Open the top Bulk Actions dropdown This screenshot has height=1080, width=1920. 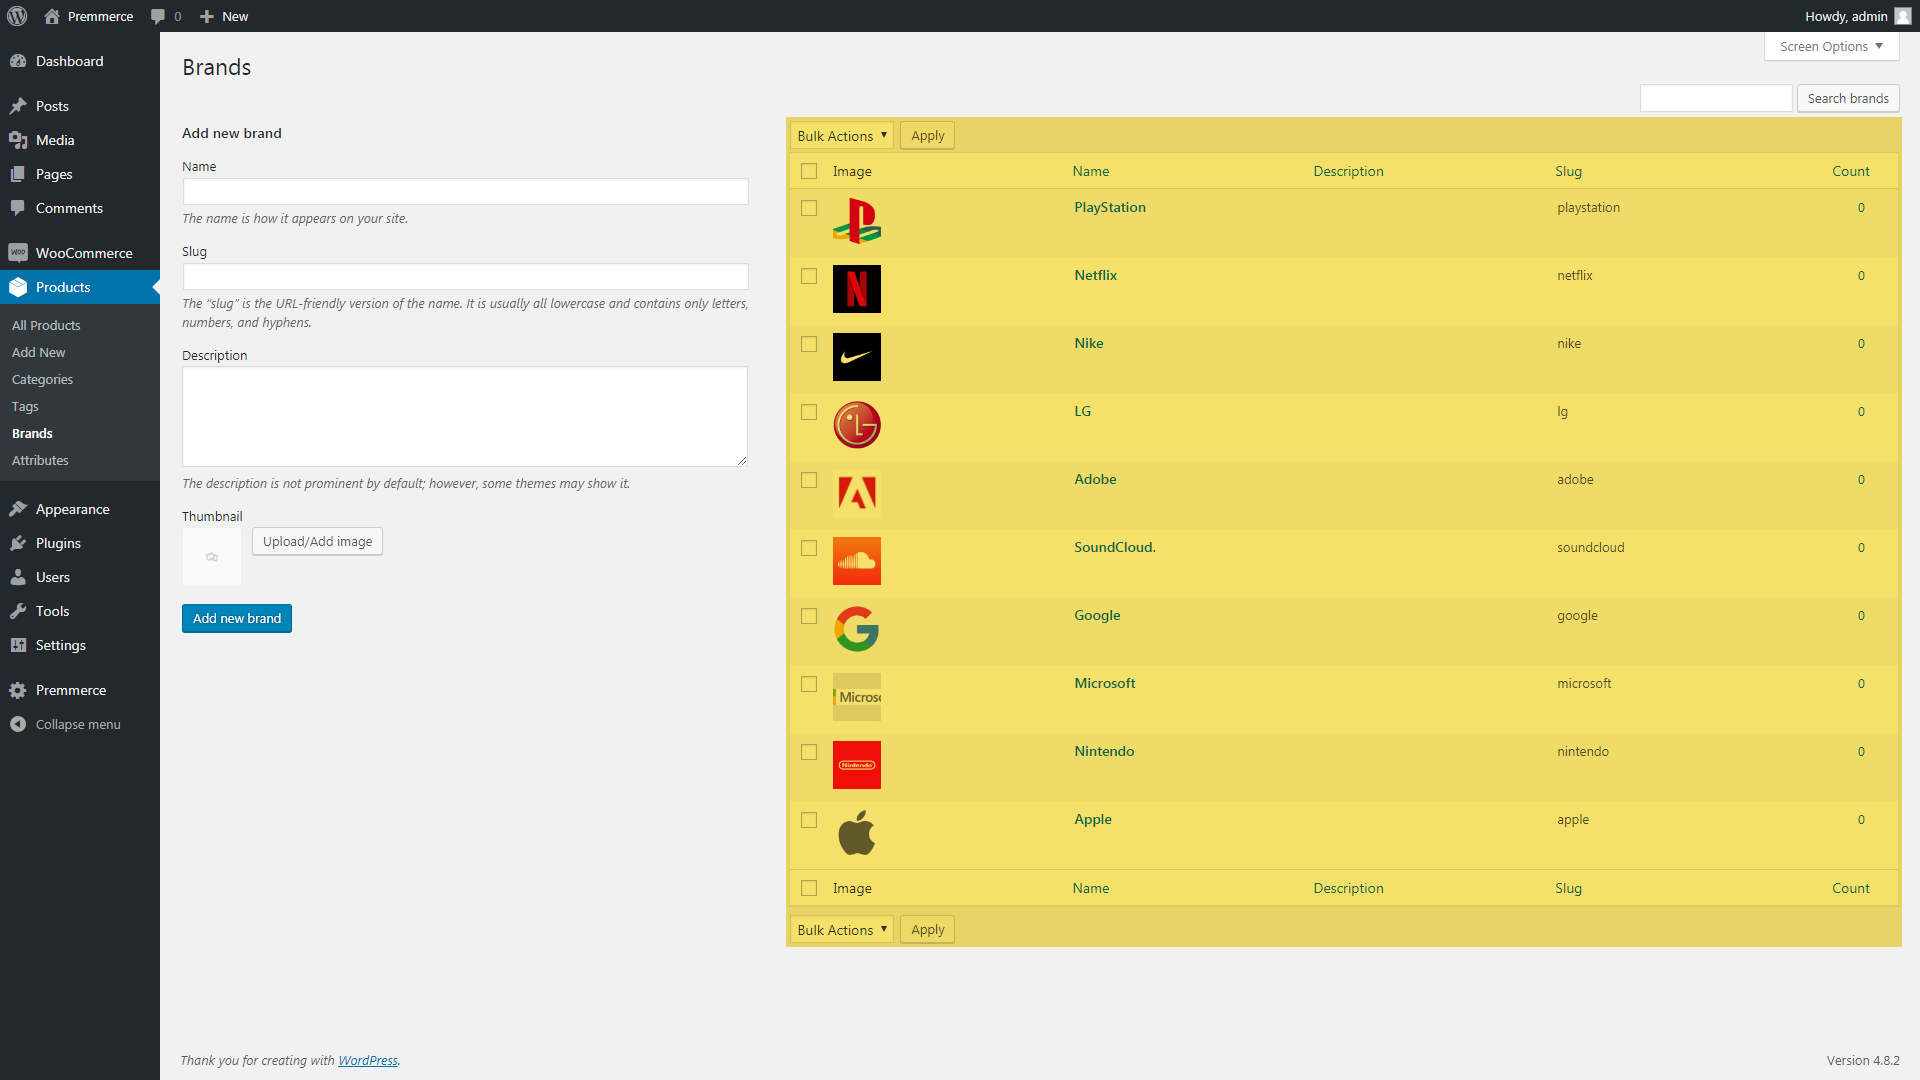tap(841, 136)
